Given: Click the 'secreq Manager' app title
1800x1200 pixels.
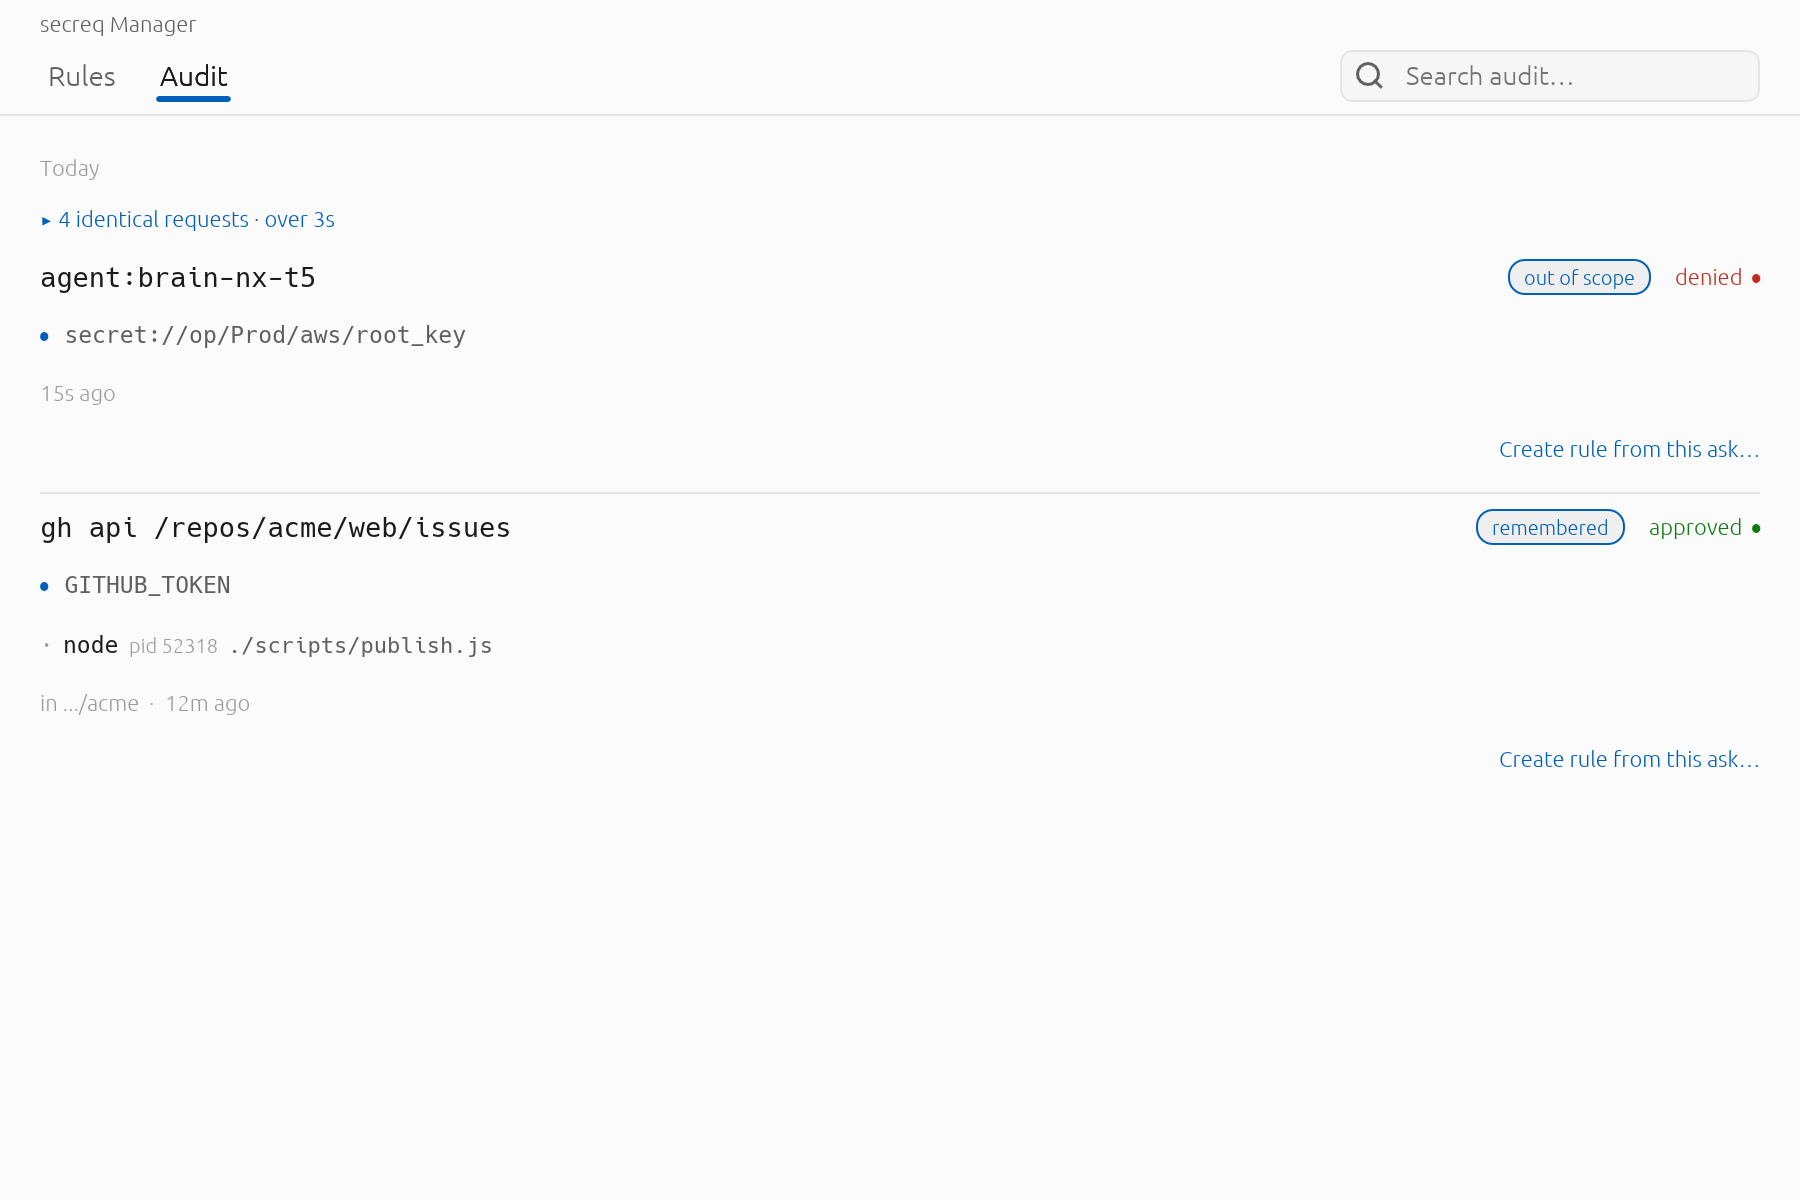Looking at the screenshot, I should coord(118,25).
